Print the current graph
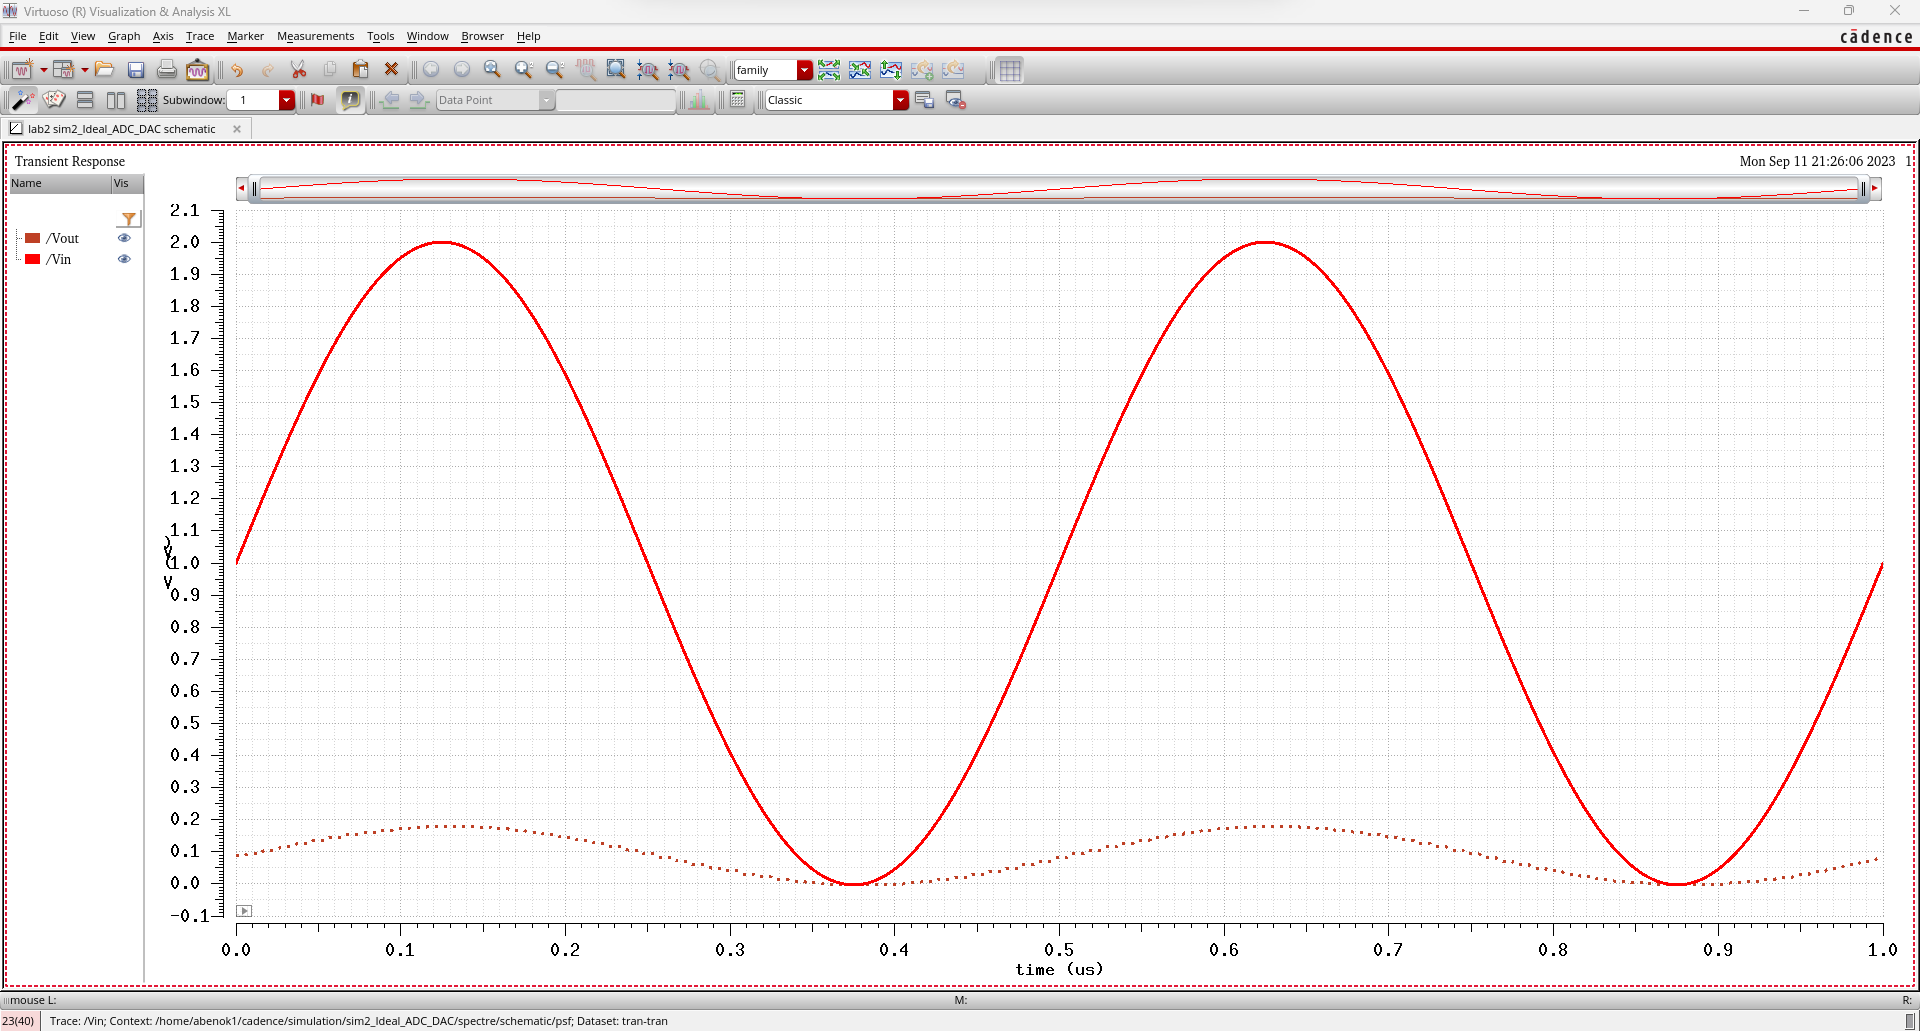The image size is (1920, 1031). coord(167,70)
